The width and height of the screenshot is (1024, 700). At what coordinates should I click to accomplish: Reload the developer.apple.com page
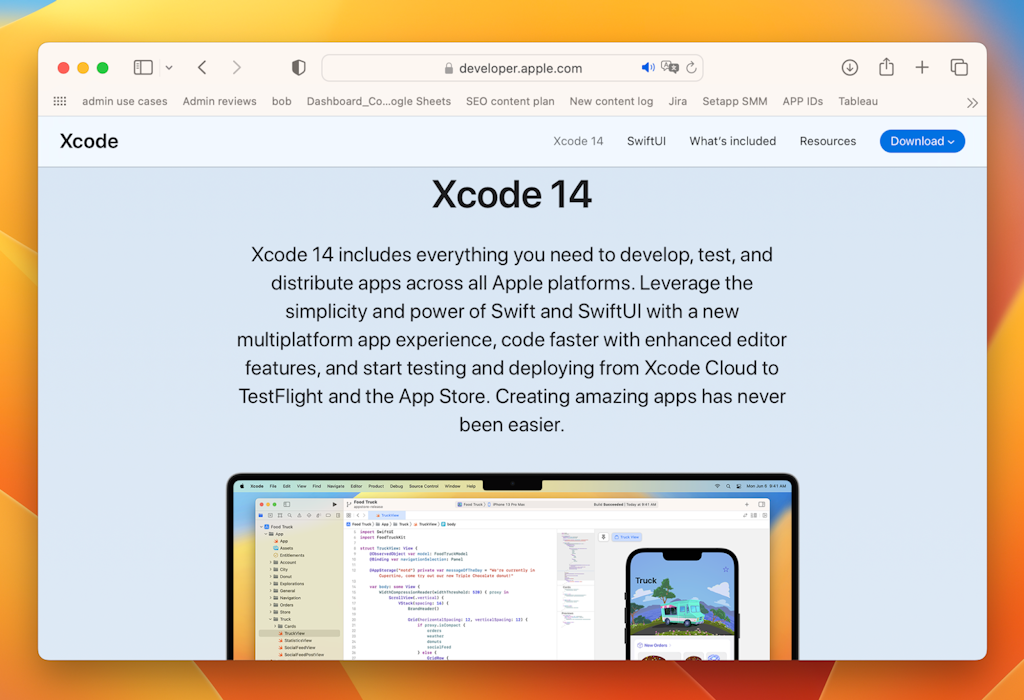point(689,67)
